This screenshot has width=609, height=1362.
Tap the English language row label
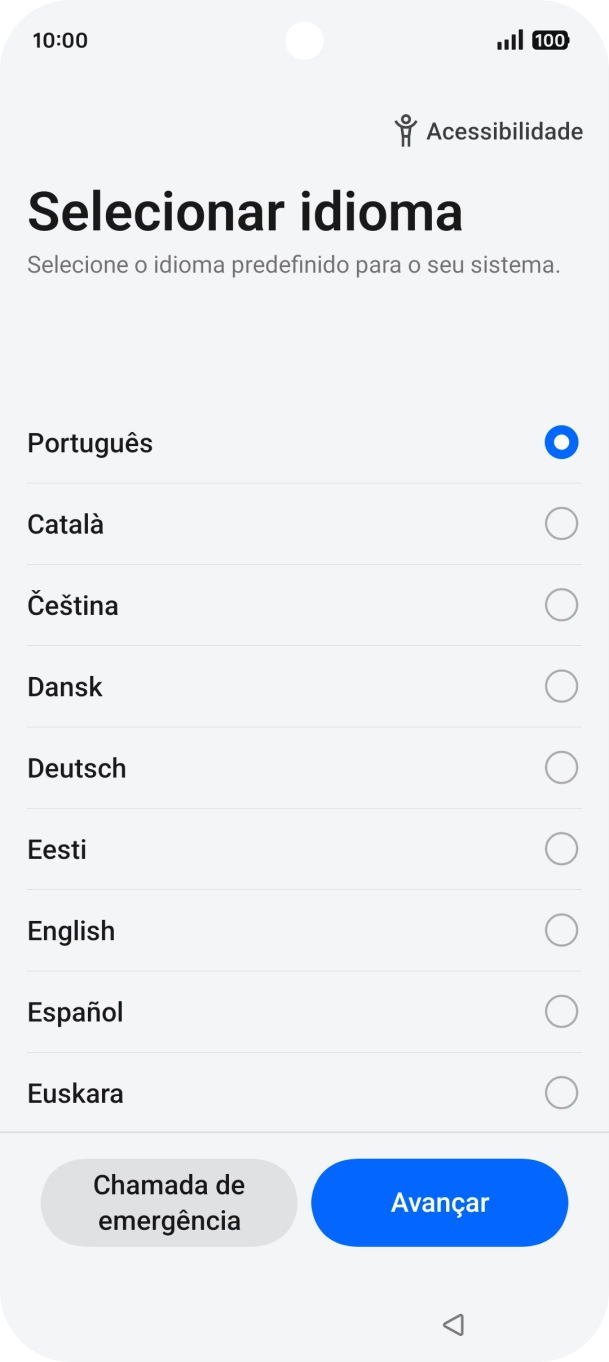[71, 930]
